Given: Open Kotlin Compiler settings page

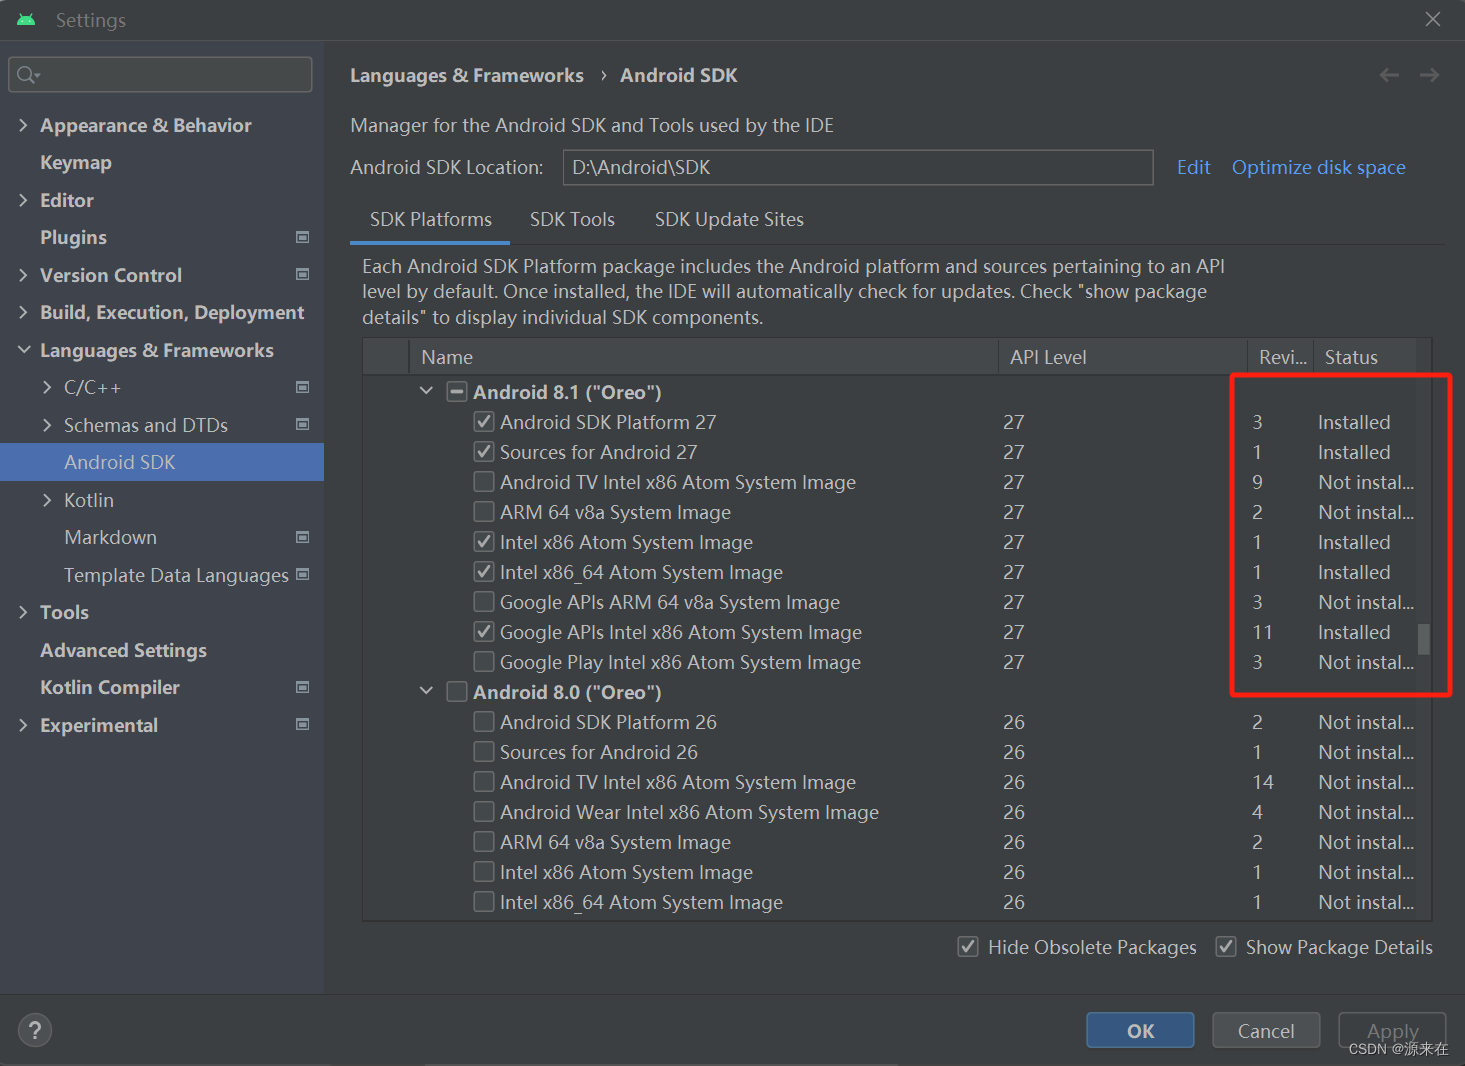Looking at the screenshot, I should click(110, 687).
